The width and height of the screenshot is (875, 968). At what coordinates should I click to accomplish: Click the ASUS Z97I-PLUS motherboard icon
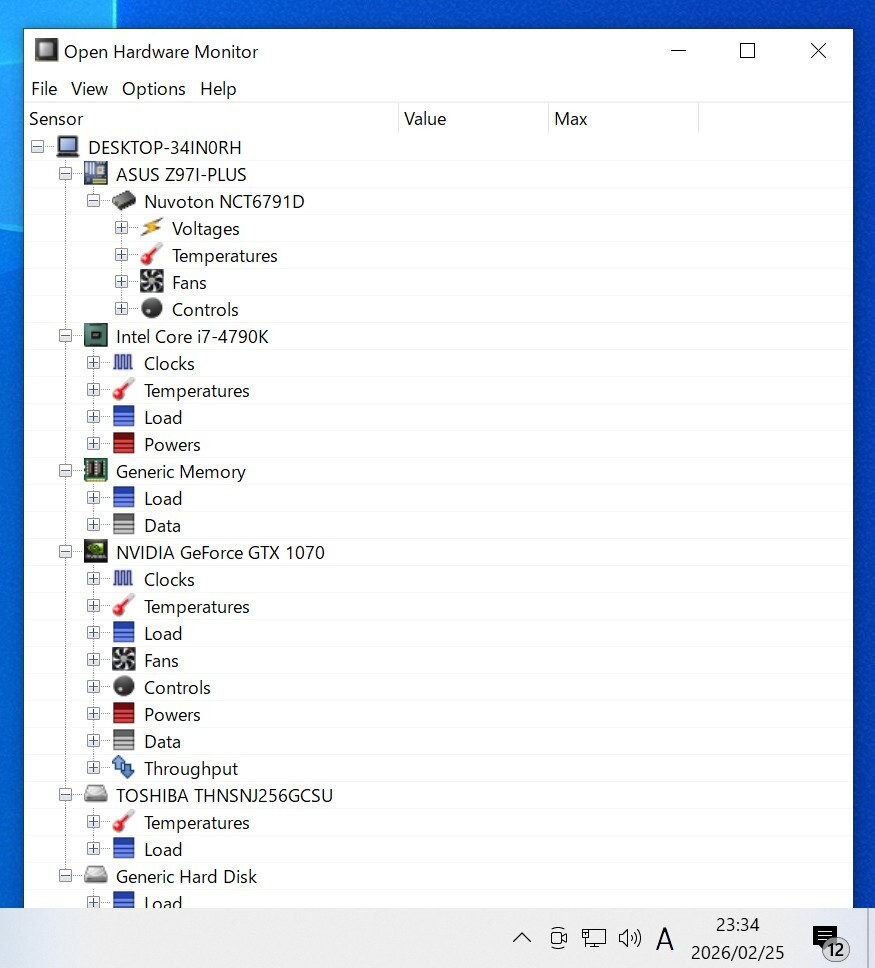point(96,173)
